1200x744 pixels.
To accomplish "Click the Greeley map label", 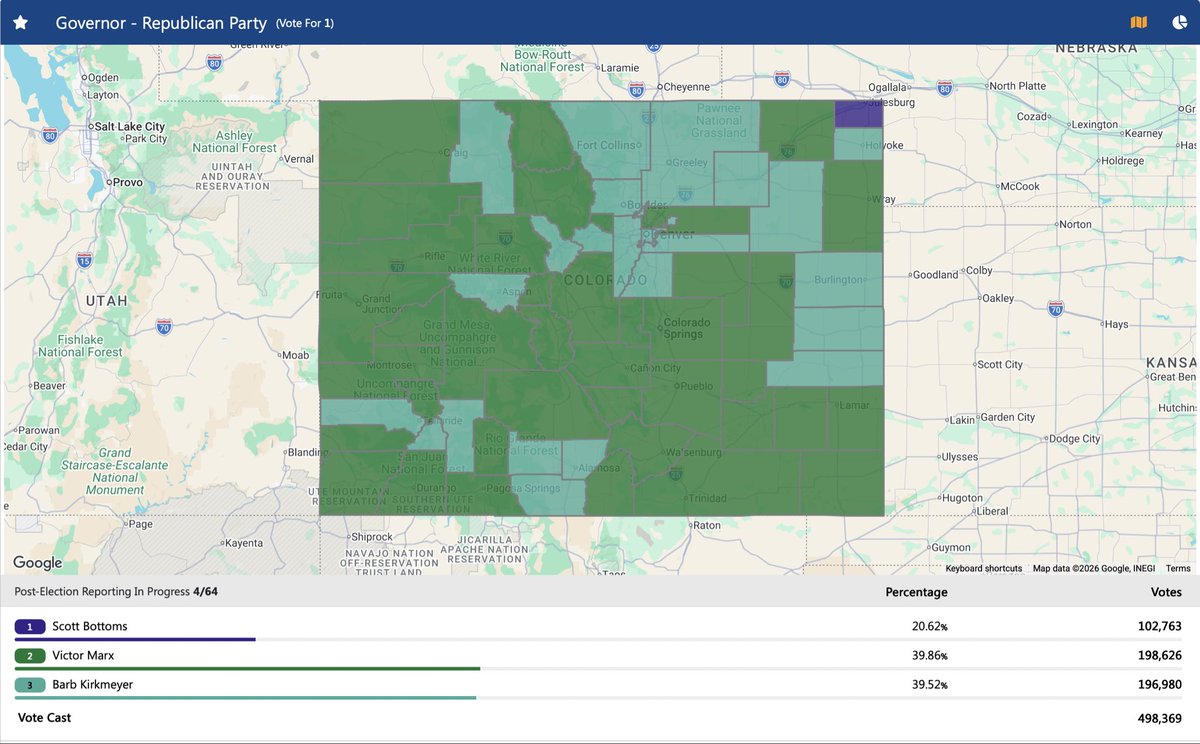I will coord(691,163).
